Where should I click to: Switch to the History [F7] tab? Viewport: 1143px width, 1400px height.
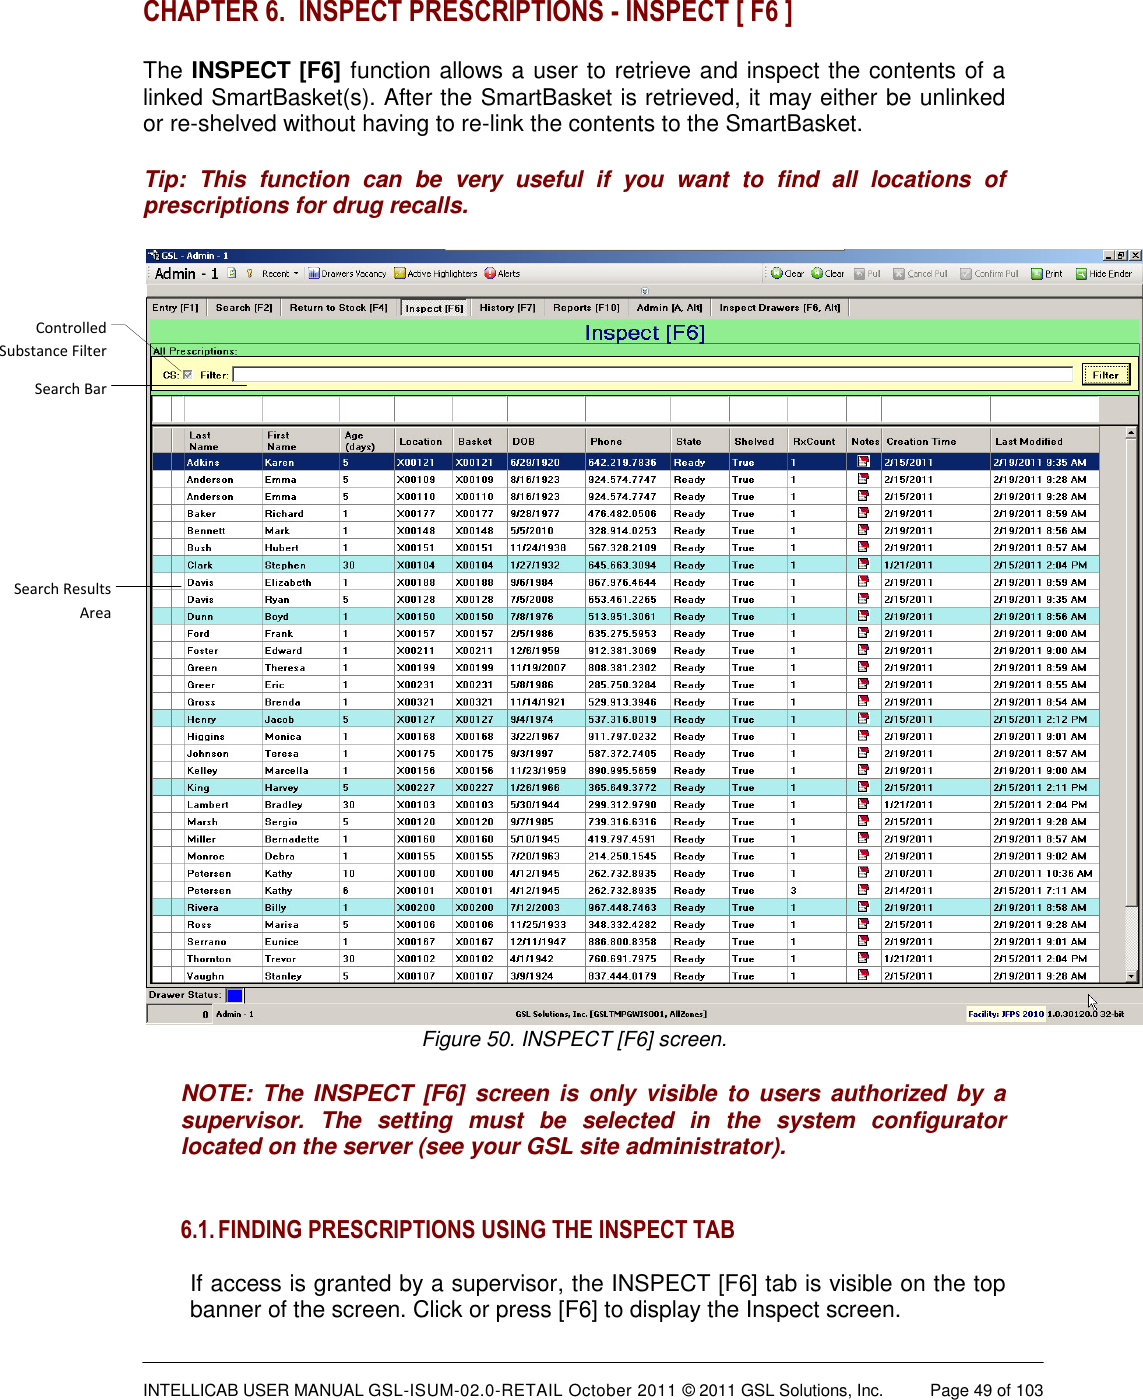point(507,307)
